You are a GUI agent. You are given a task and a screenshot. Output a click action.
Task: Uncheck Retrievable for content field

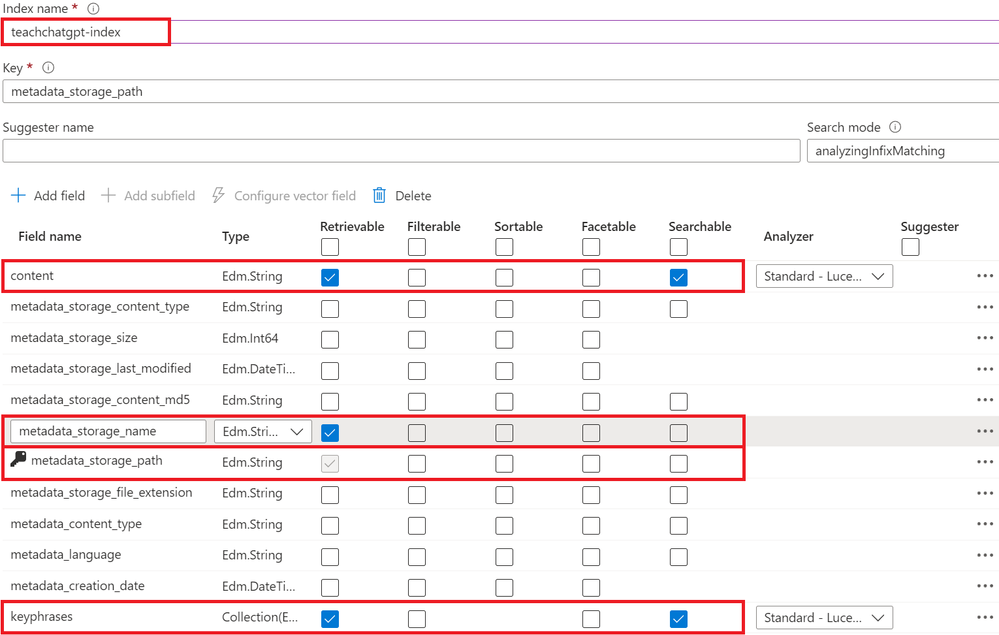[x=330, y=277]
